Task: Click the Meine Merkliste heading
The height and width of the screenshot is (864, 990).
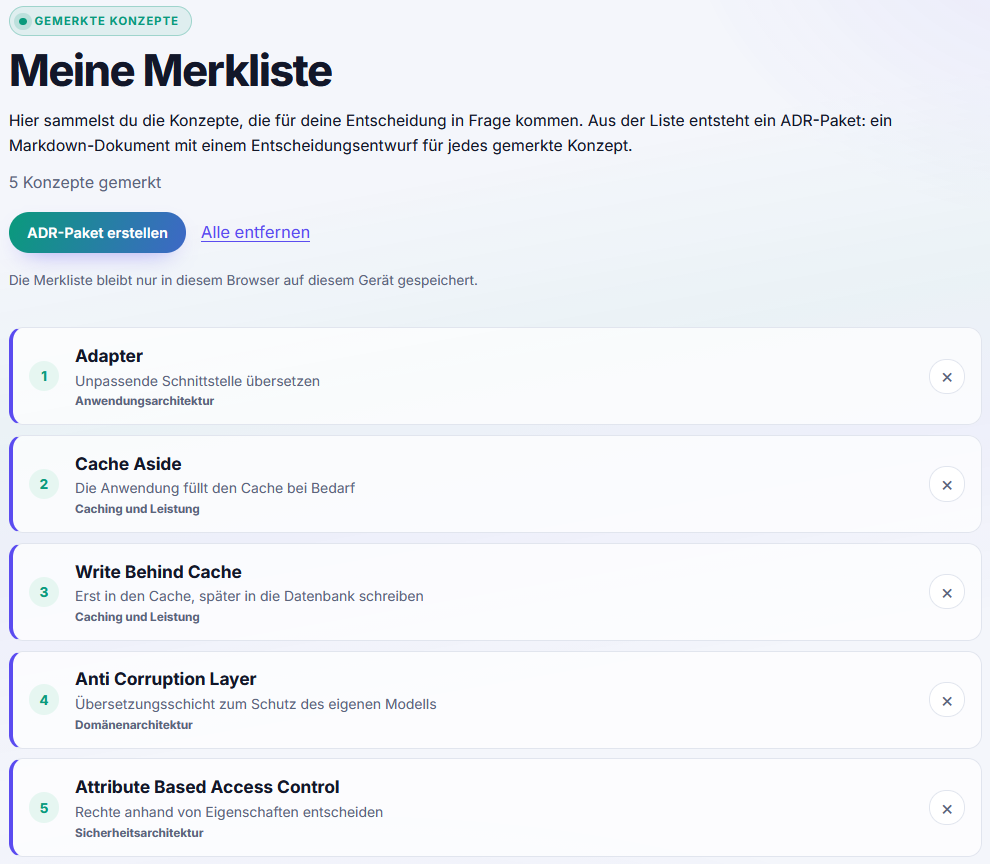Action: click(x=170, y=70)
